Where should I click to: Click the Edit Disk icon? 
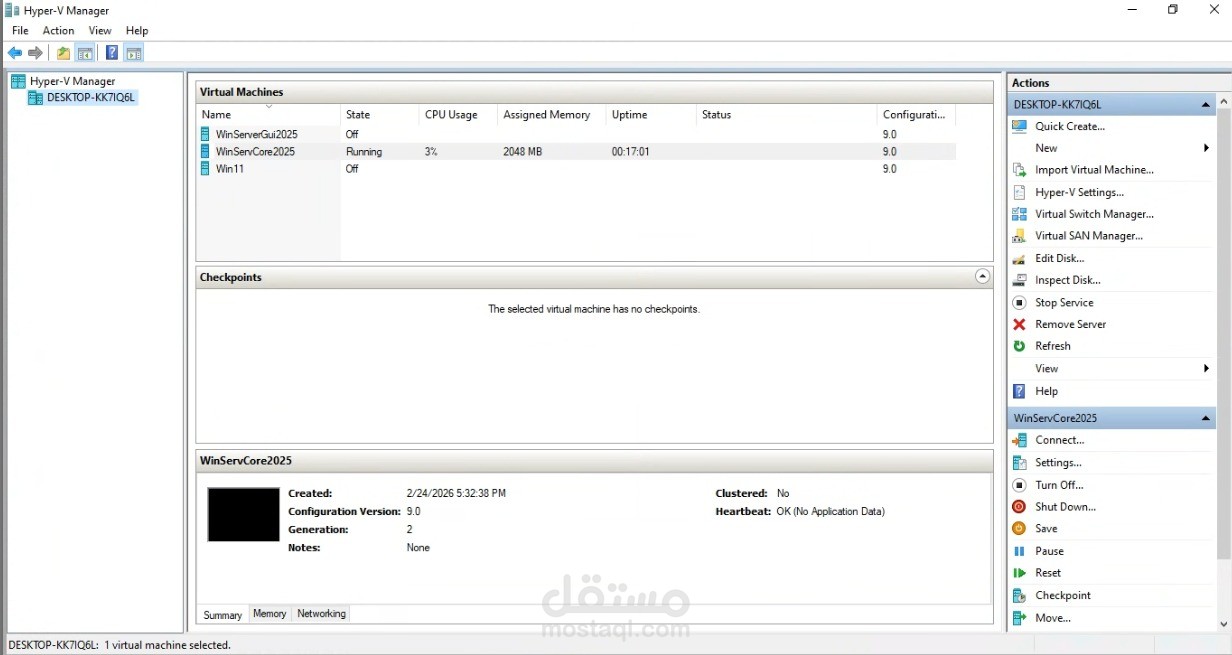coord(1019,258)
